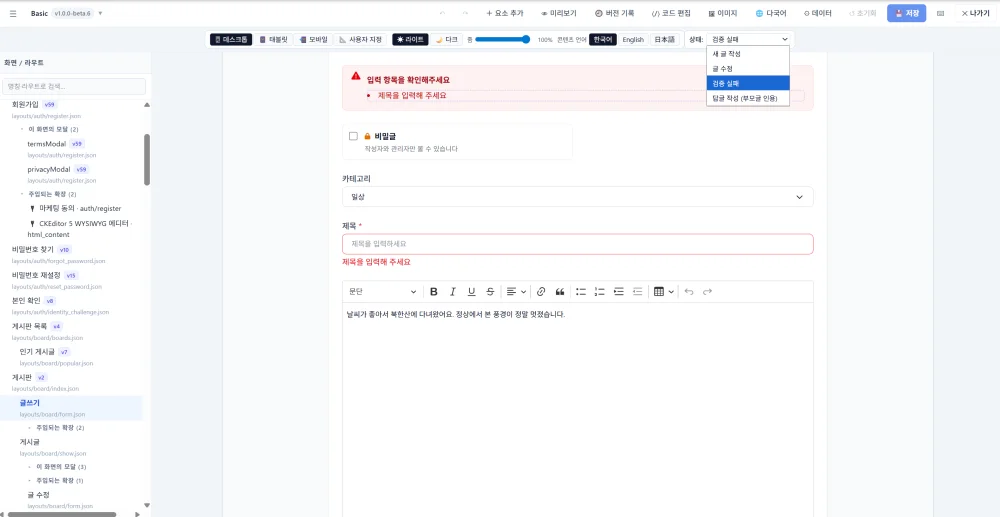This screenshot has width=1000, height=517.
Task: Switch to 태블릿 viewport
Action: (273, 40)
